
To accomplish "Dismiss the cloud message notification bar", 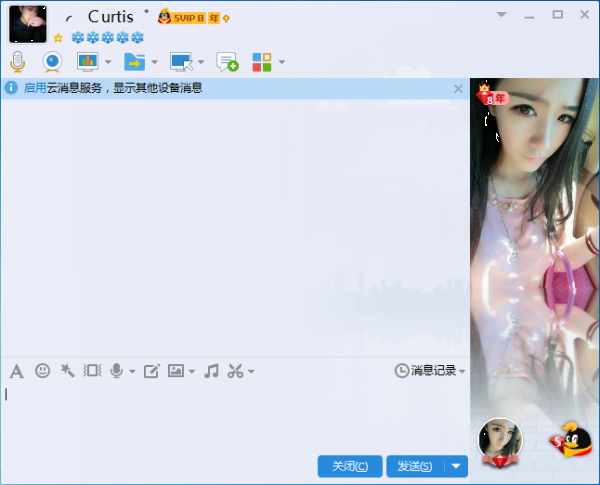I will click(x=458, y=89).
